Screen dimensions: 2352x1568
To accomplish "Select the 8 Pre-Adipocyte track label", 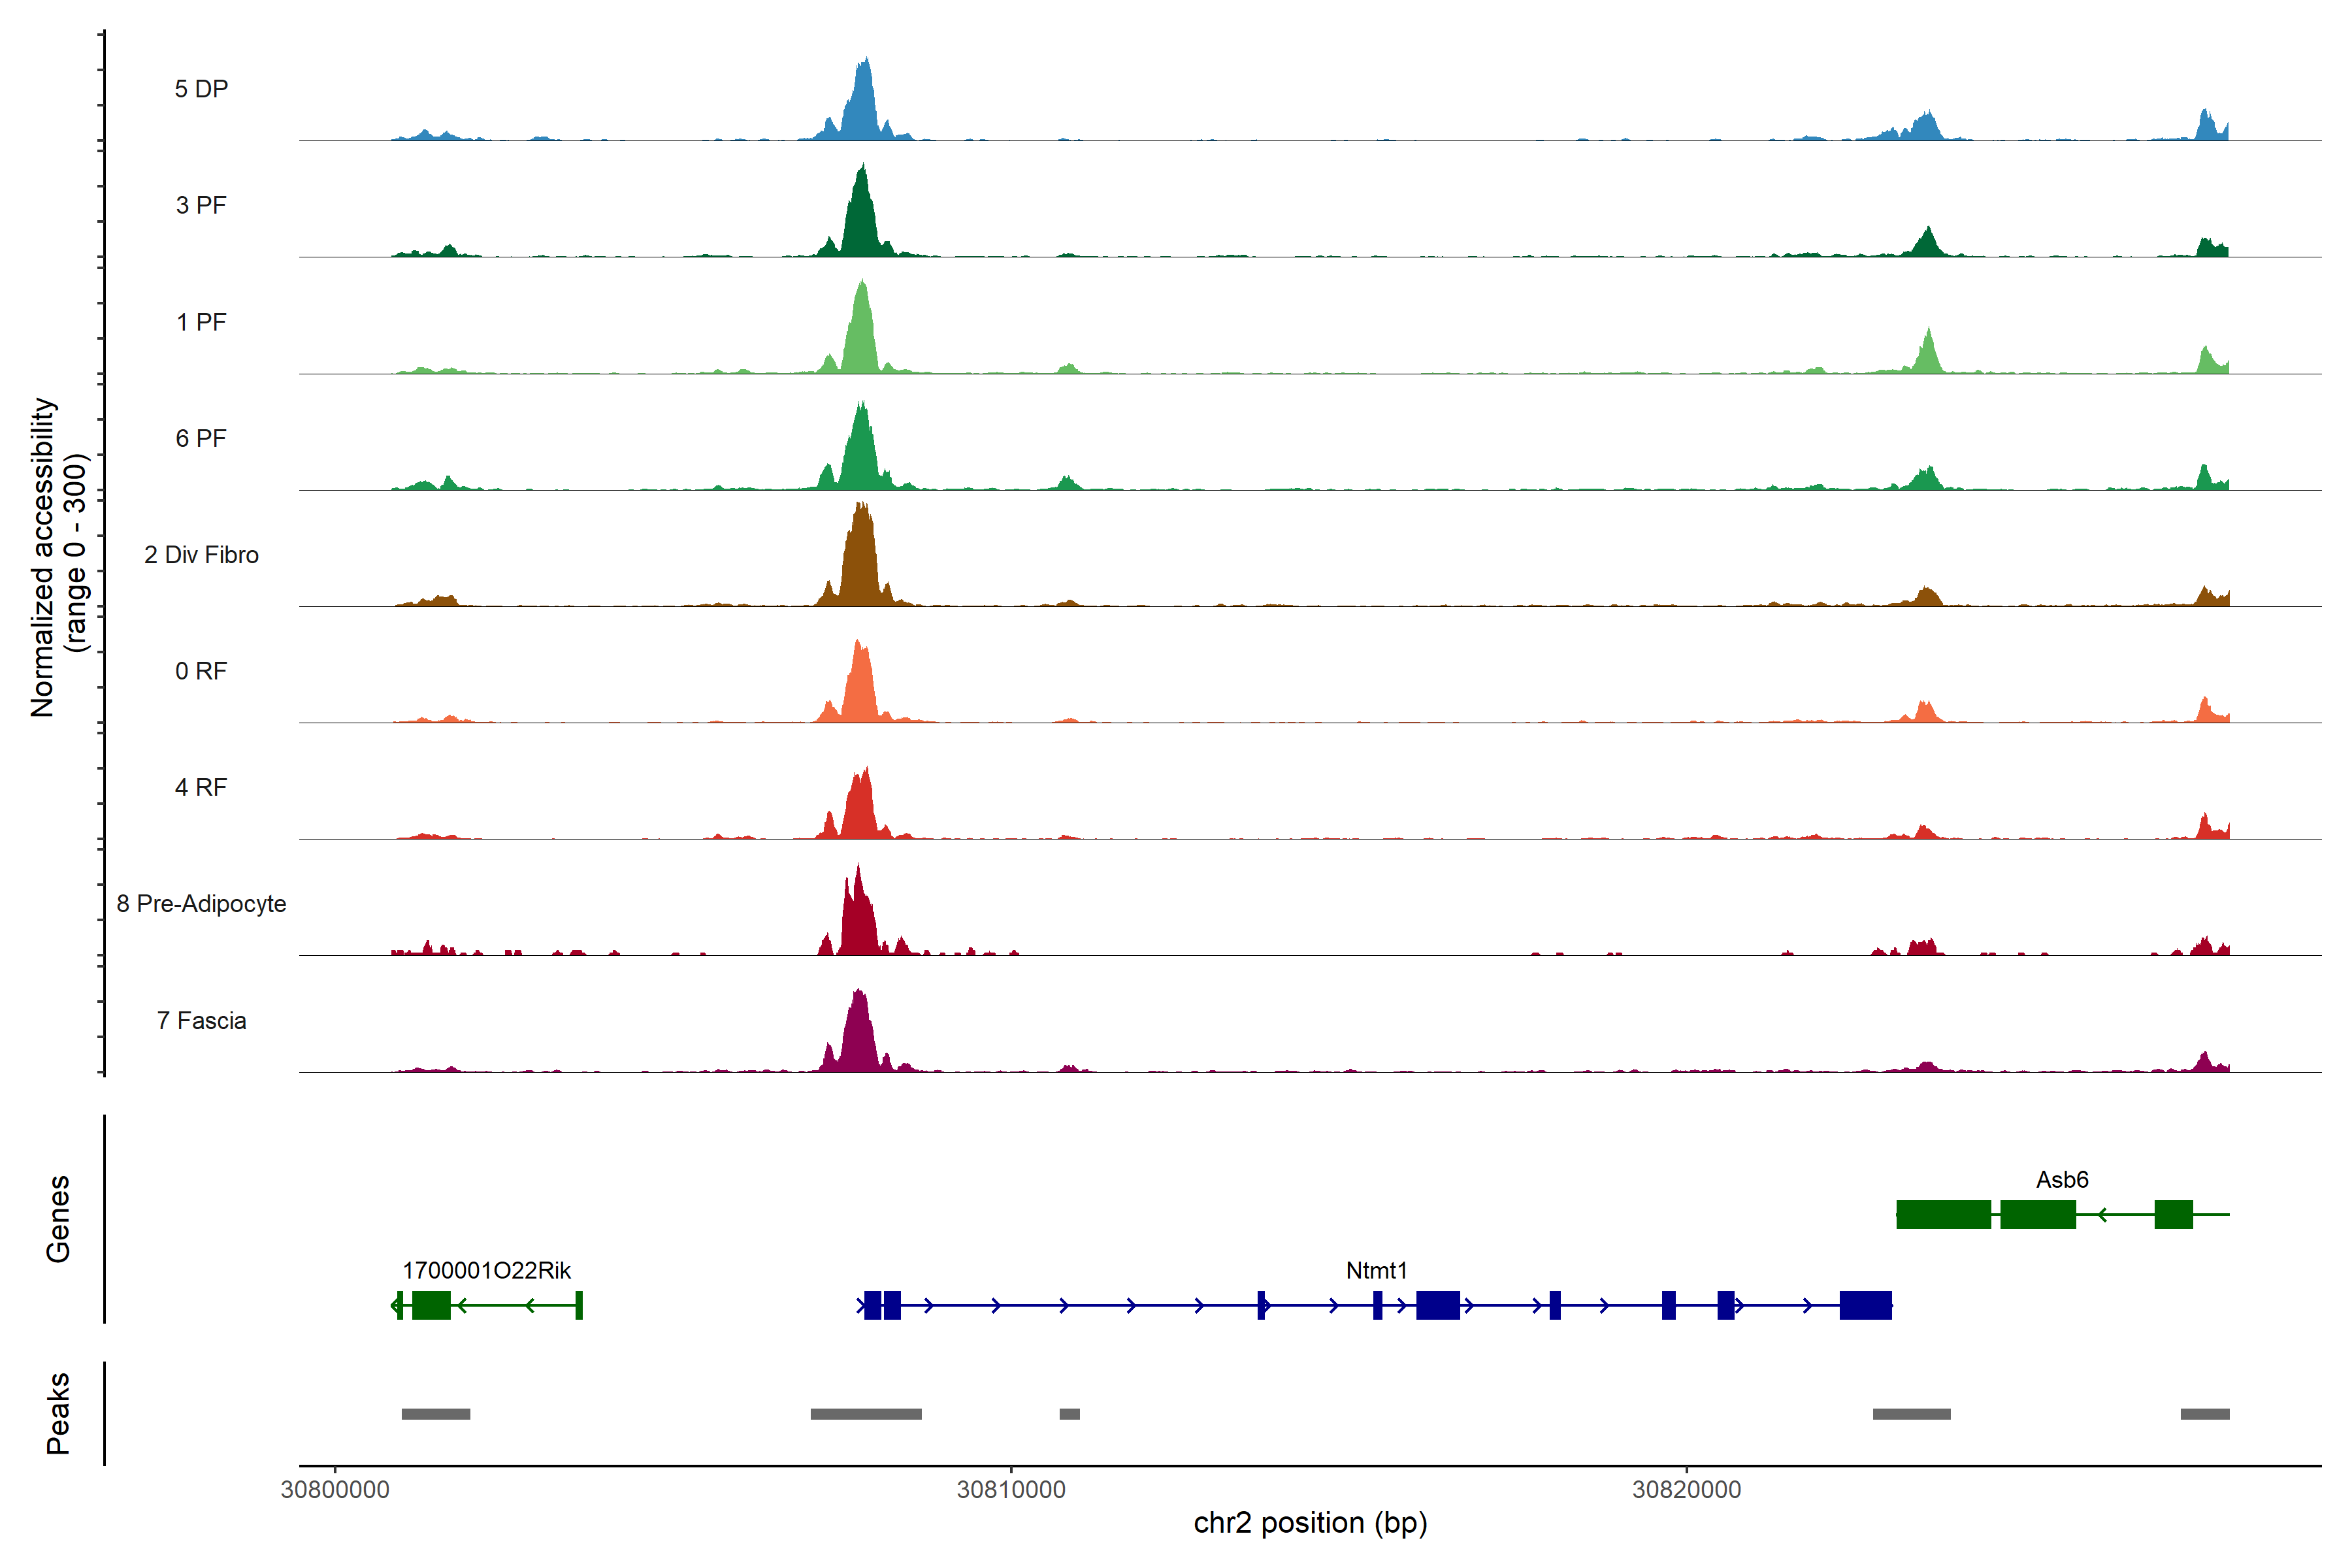I will coord(201,904).
